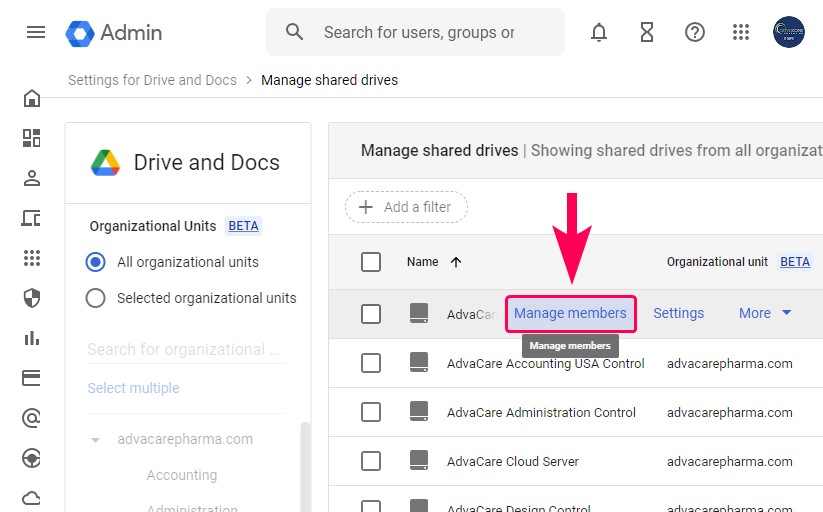Click drive icon for AdvaCare Accounting USA Control
Screen dimensions: 823x512
pyautogui.click(x=419, y=362)
